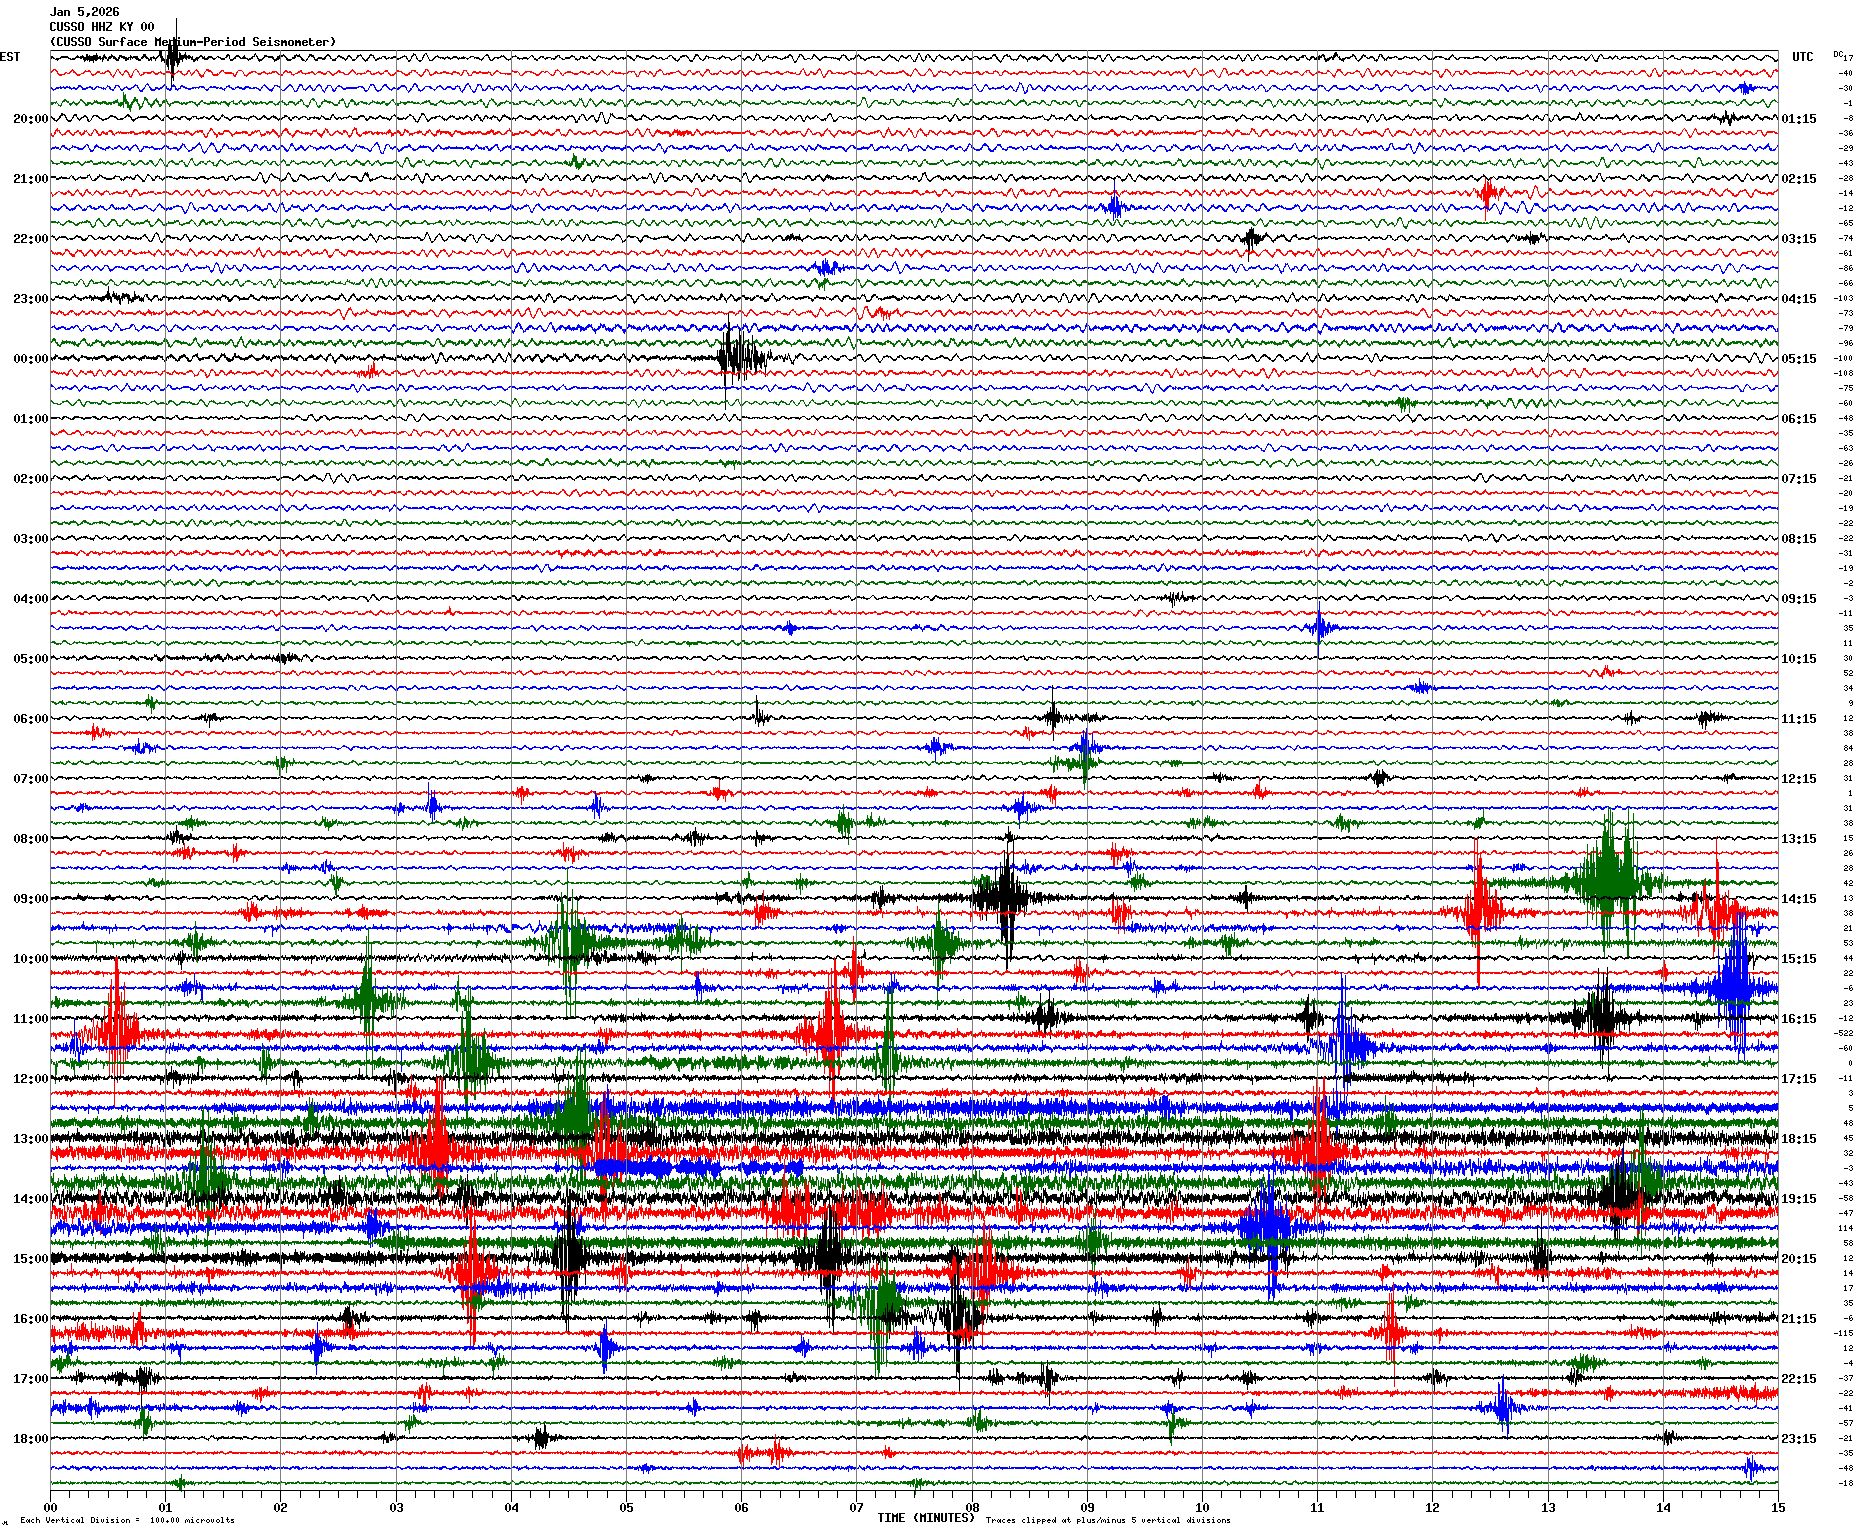
Task: Select the 20:00 EST time label
Action: [x=30, y=119]
